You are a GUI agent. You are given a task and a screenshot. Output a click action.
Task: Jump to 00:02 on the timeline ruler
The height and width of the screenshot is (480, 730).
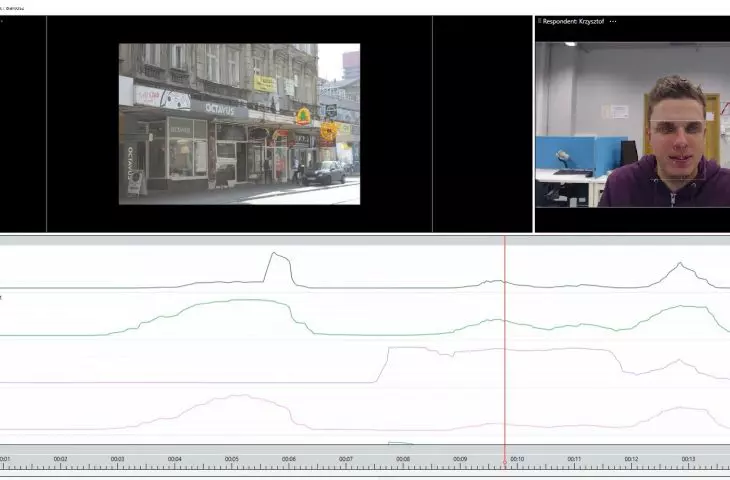point(60,459)
